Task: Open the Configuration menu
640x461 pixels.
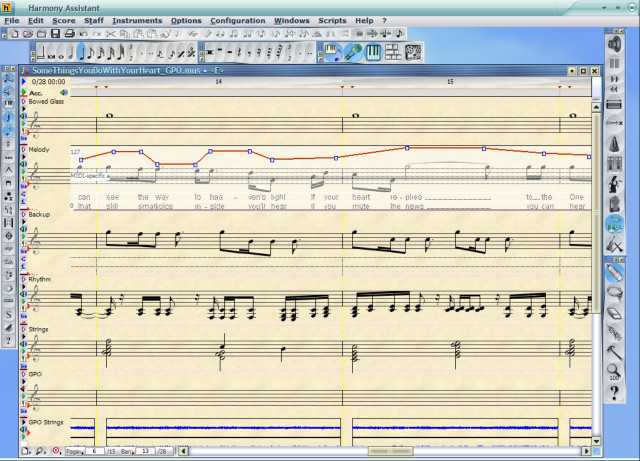Action: point(238,20)
